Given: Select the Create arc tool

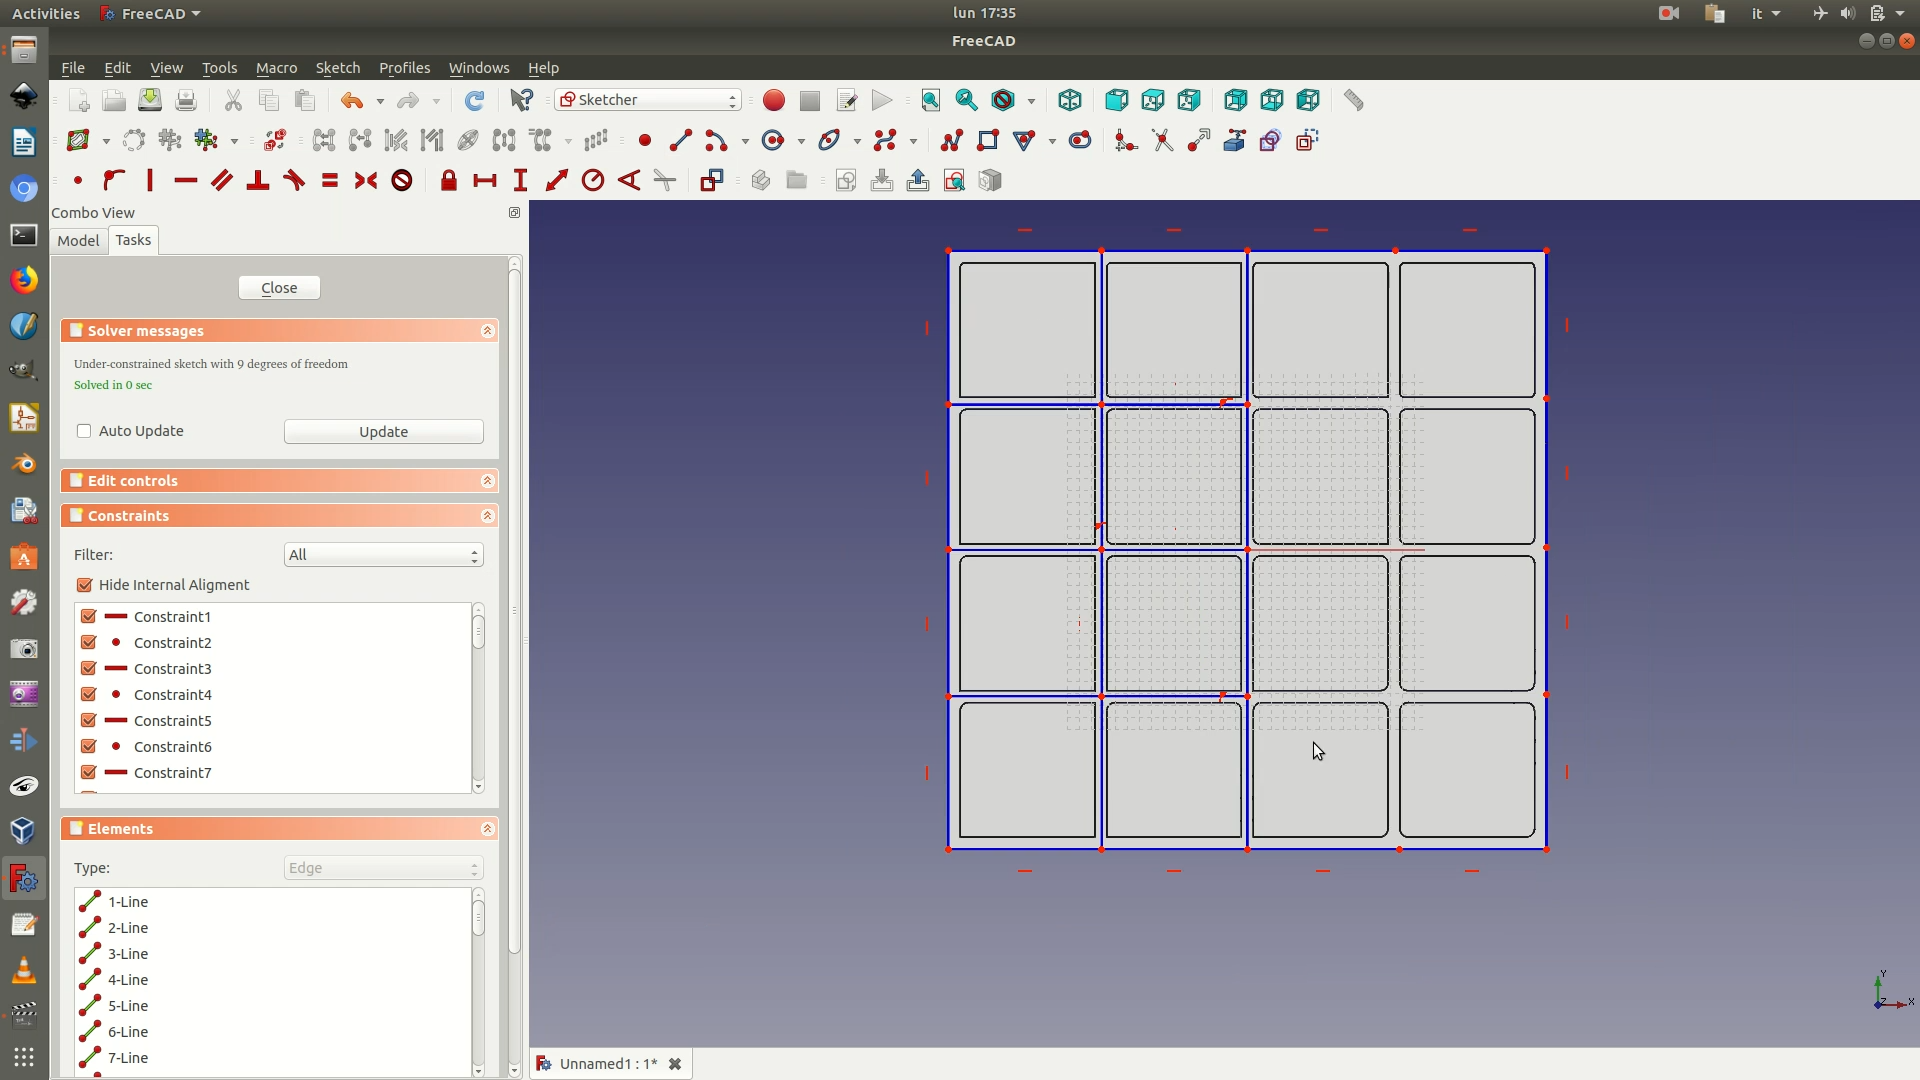Looking at the screenshot, I should (717, 141).
